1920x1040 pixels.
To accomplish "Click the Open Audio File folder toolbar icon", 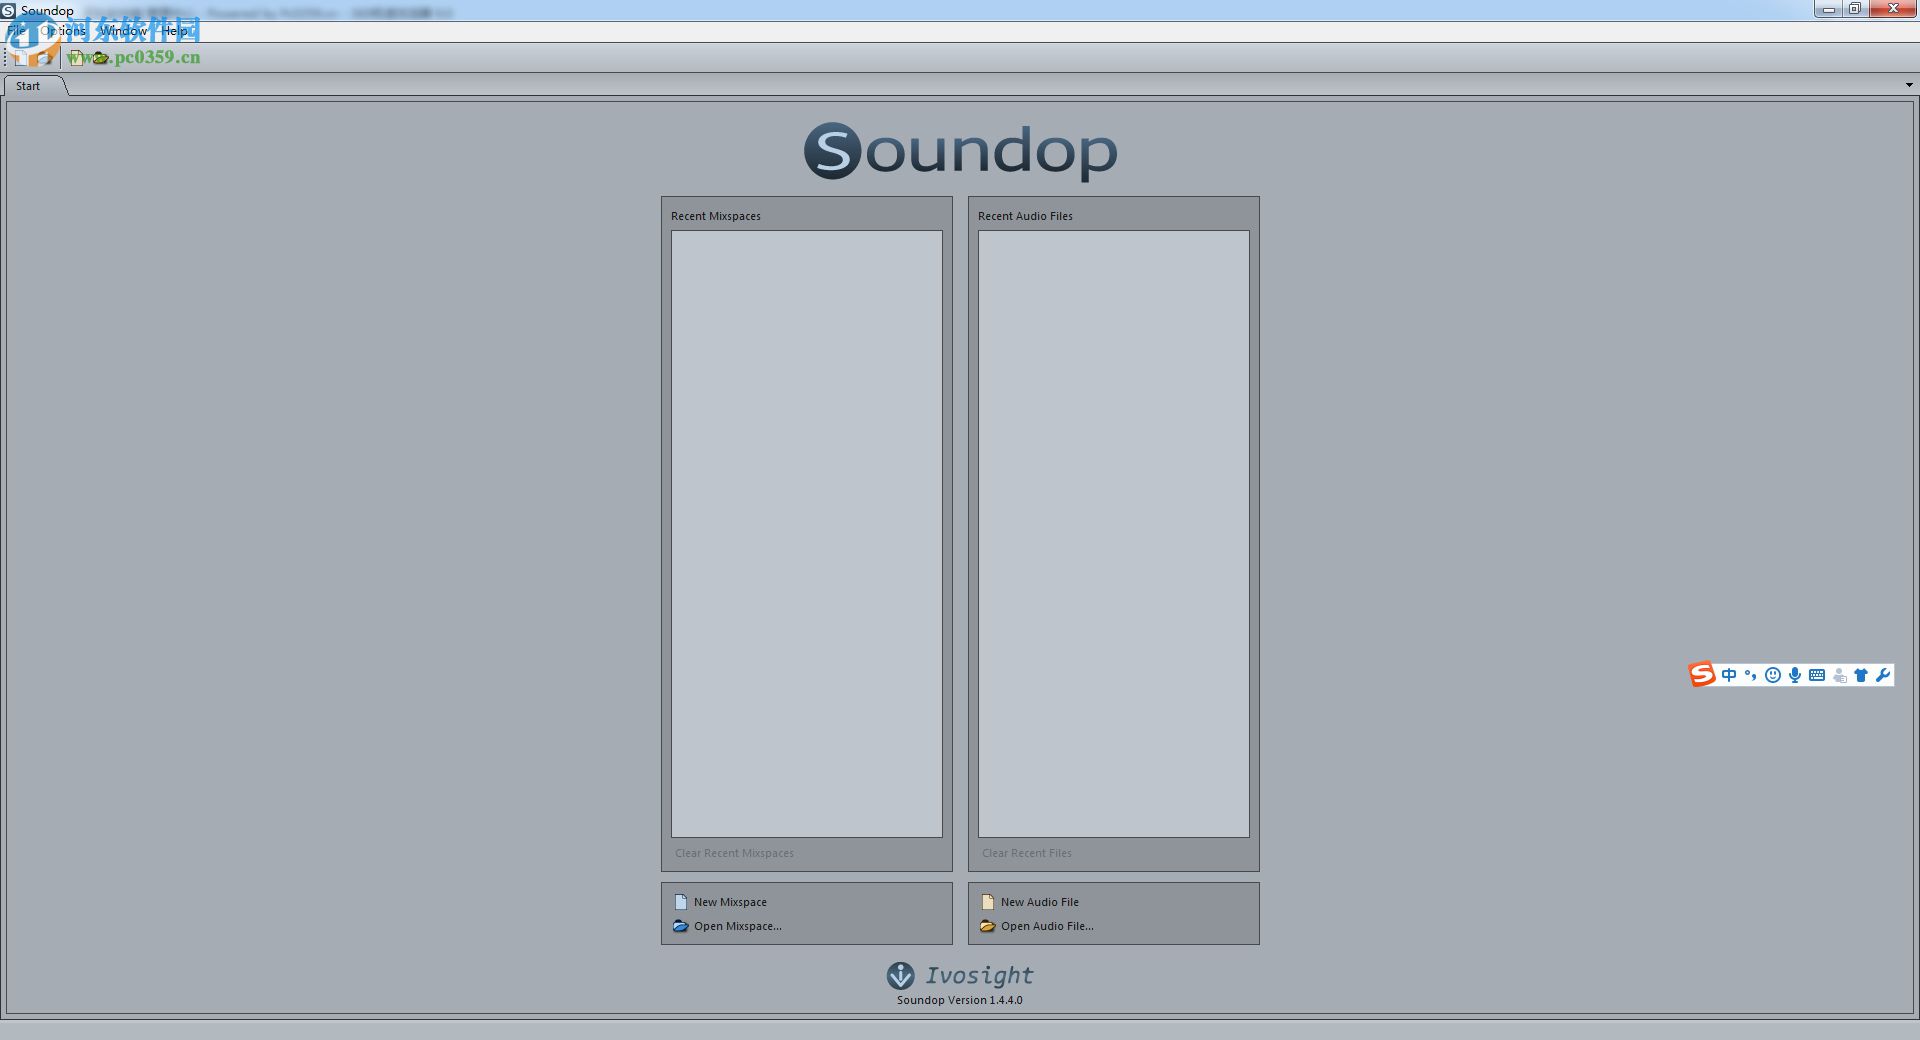I will click(100, 57).
